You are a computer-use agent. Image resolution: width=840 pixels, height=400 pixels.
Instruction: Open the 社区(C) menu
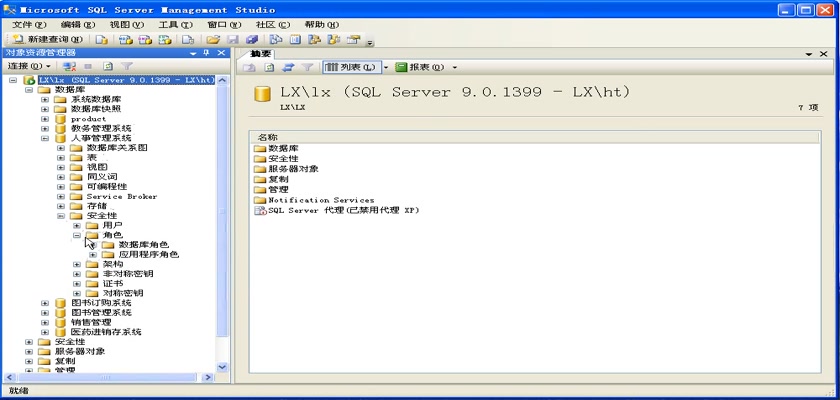273,25
